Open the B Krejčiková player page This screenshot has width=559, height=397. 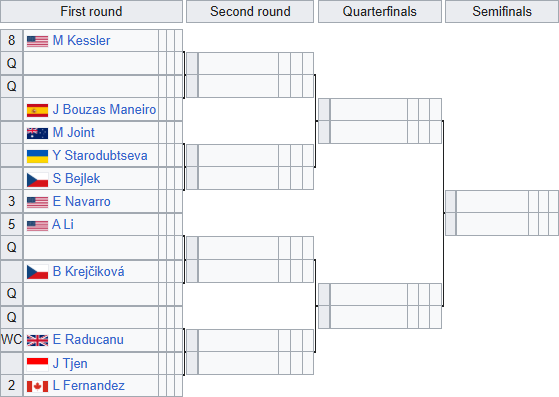88,272
